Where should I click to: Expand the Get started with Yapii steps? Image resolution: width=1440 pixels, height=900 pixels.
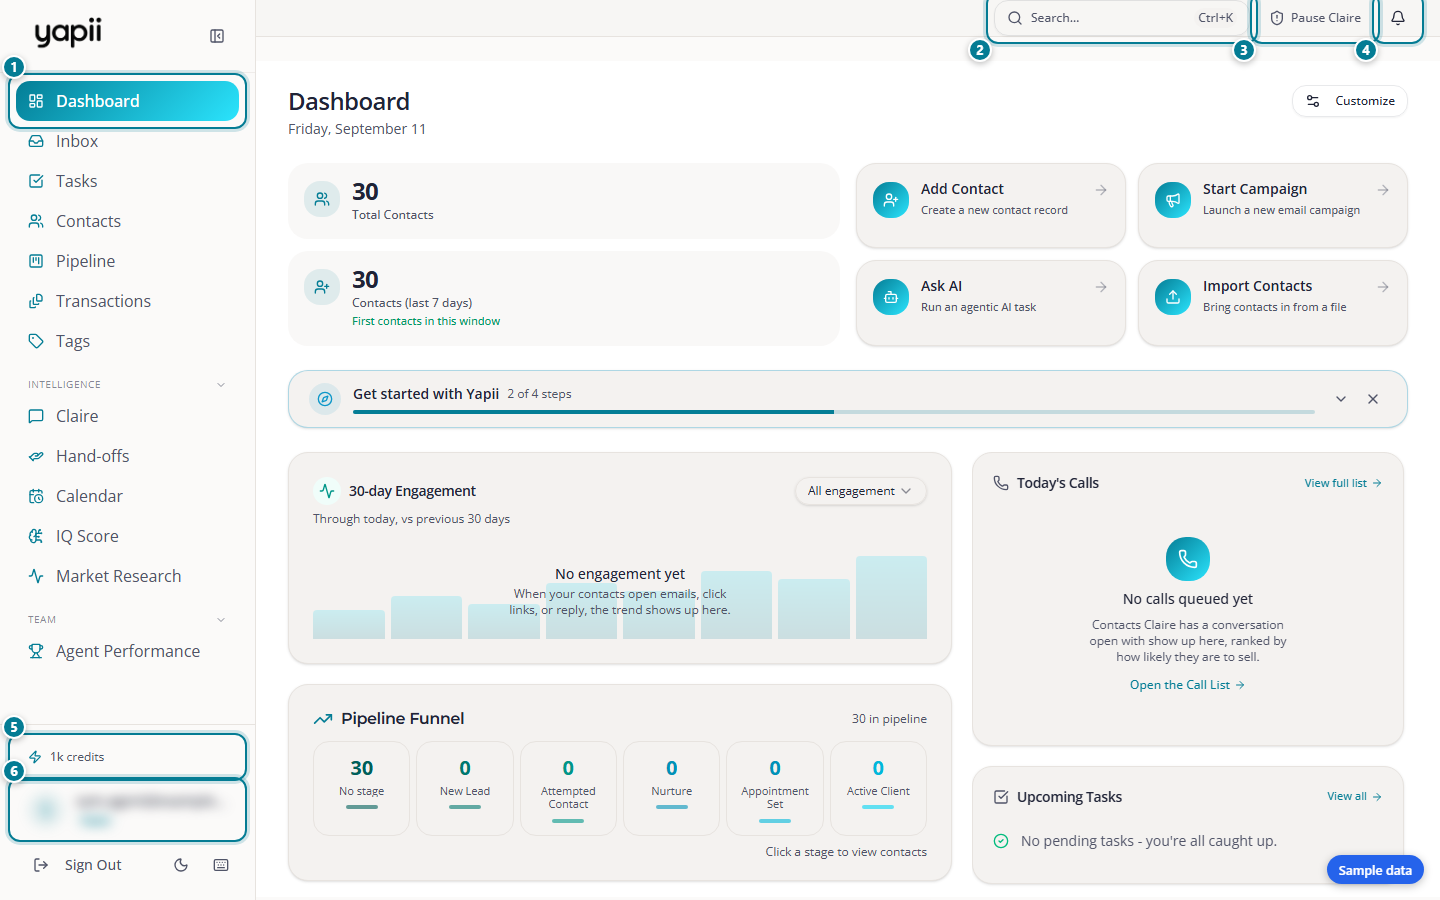click(1341, 399)
